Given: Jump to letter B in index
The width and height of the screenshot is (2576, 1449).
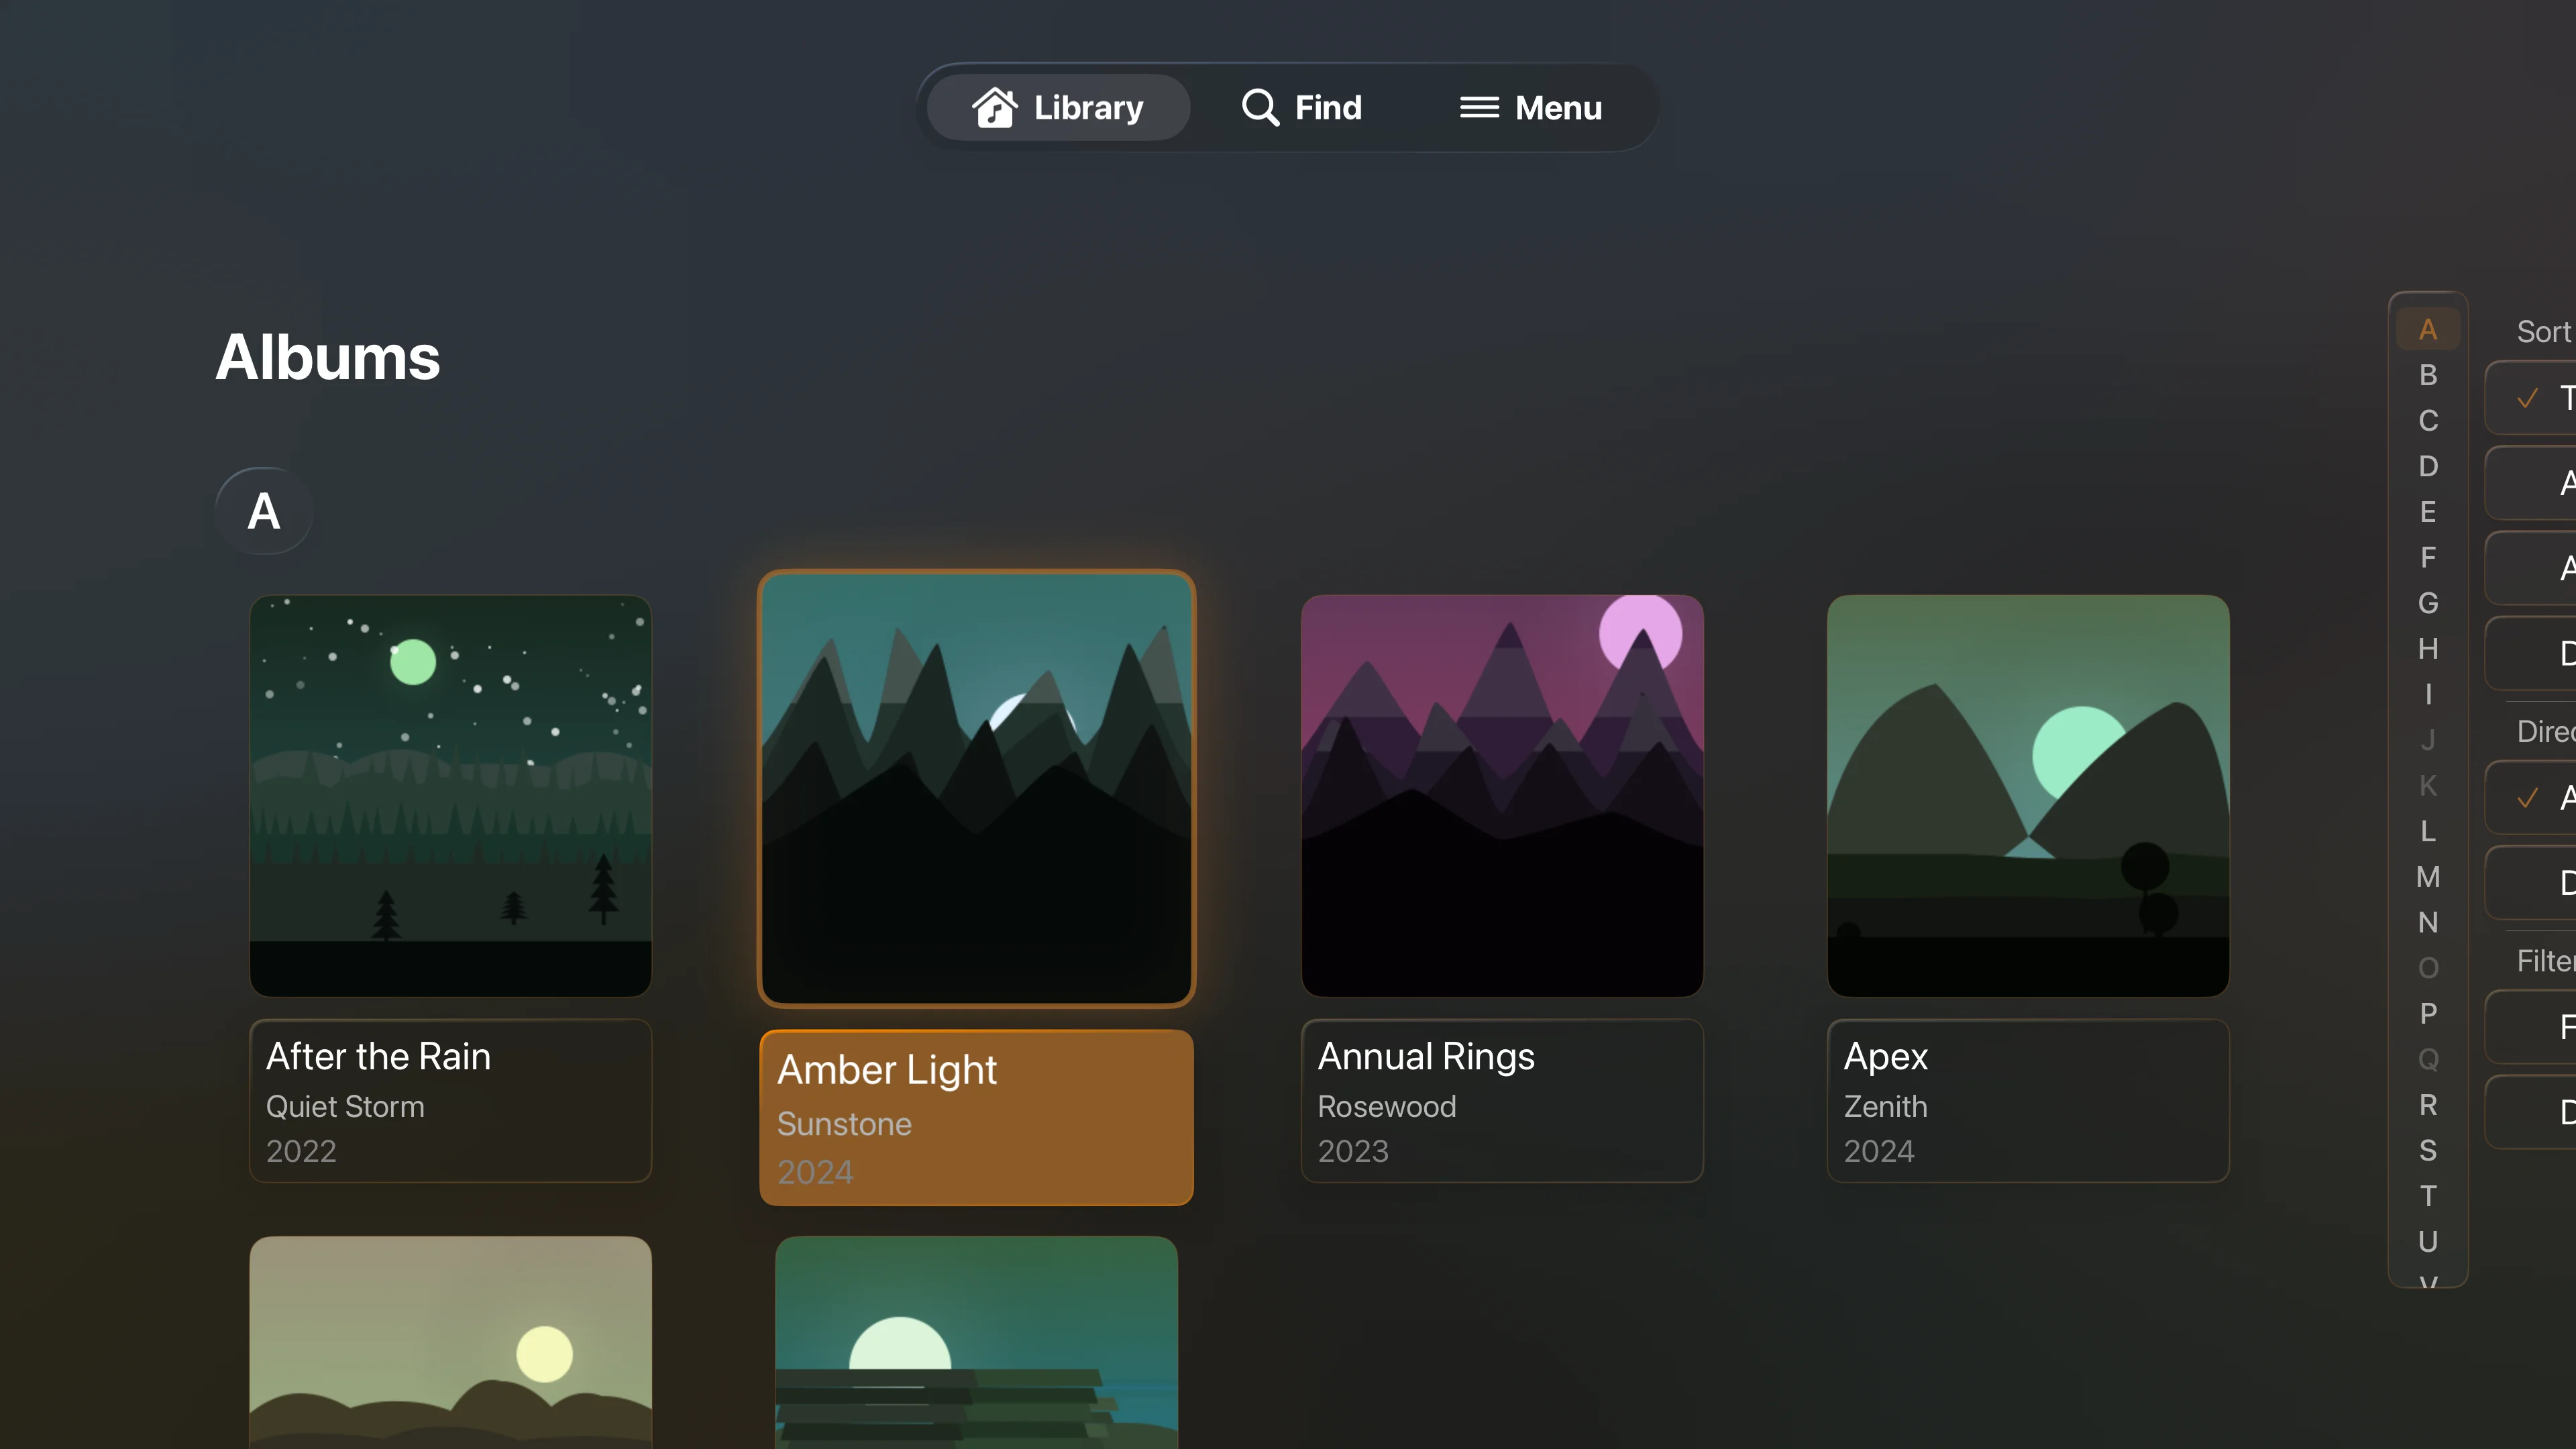Looking at the screenshot, I should pyautogui.click(x=2428, y=375).
